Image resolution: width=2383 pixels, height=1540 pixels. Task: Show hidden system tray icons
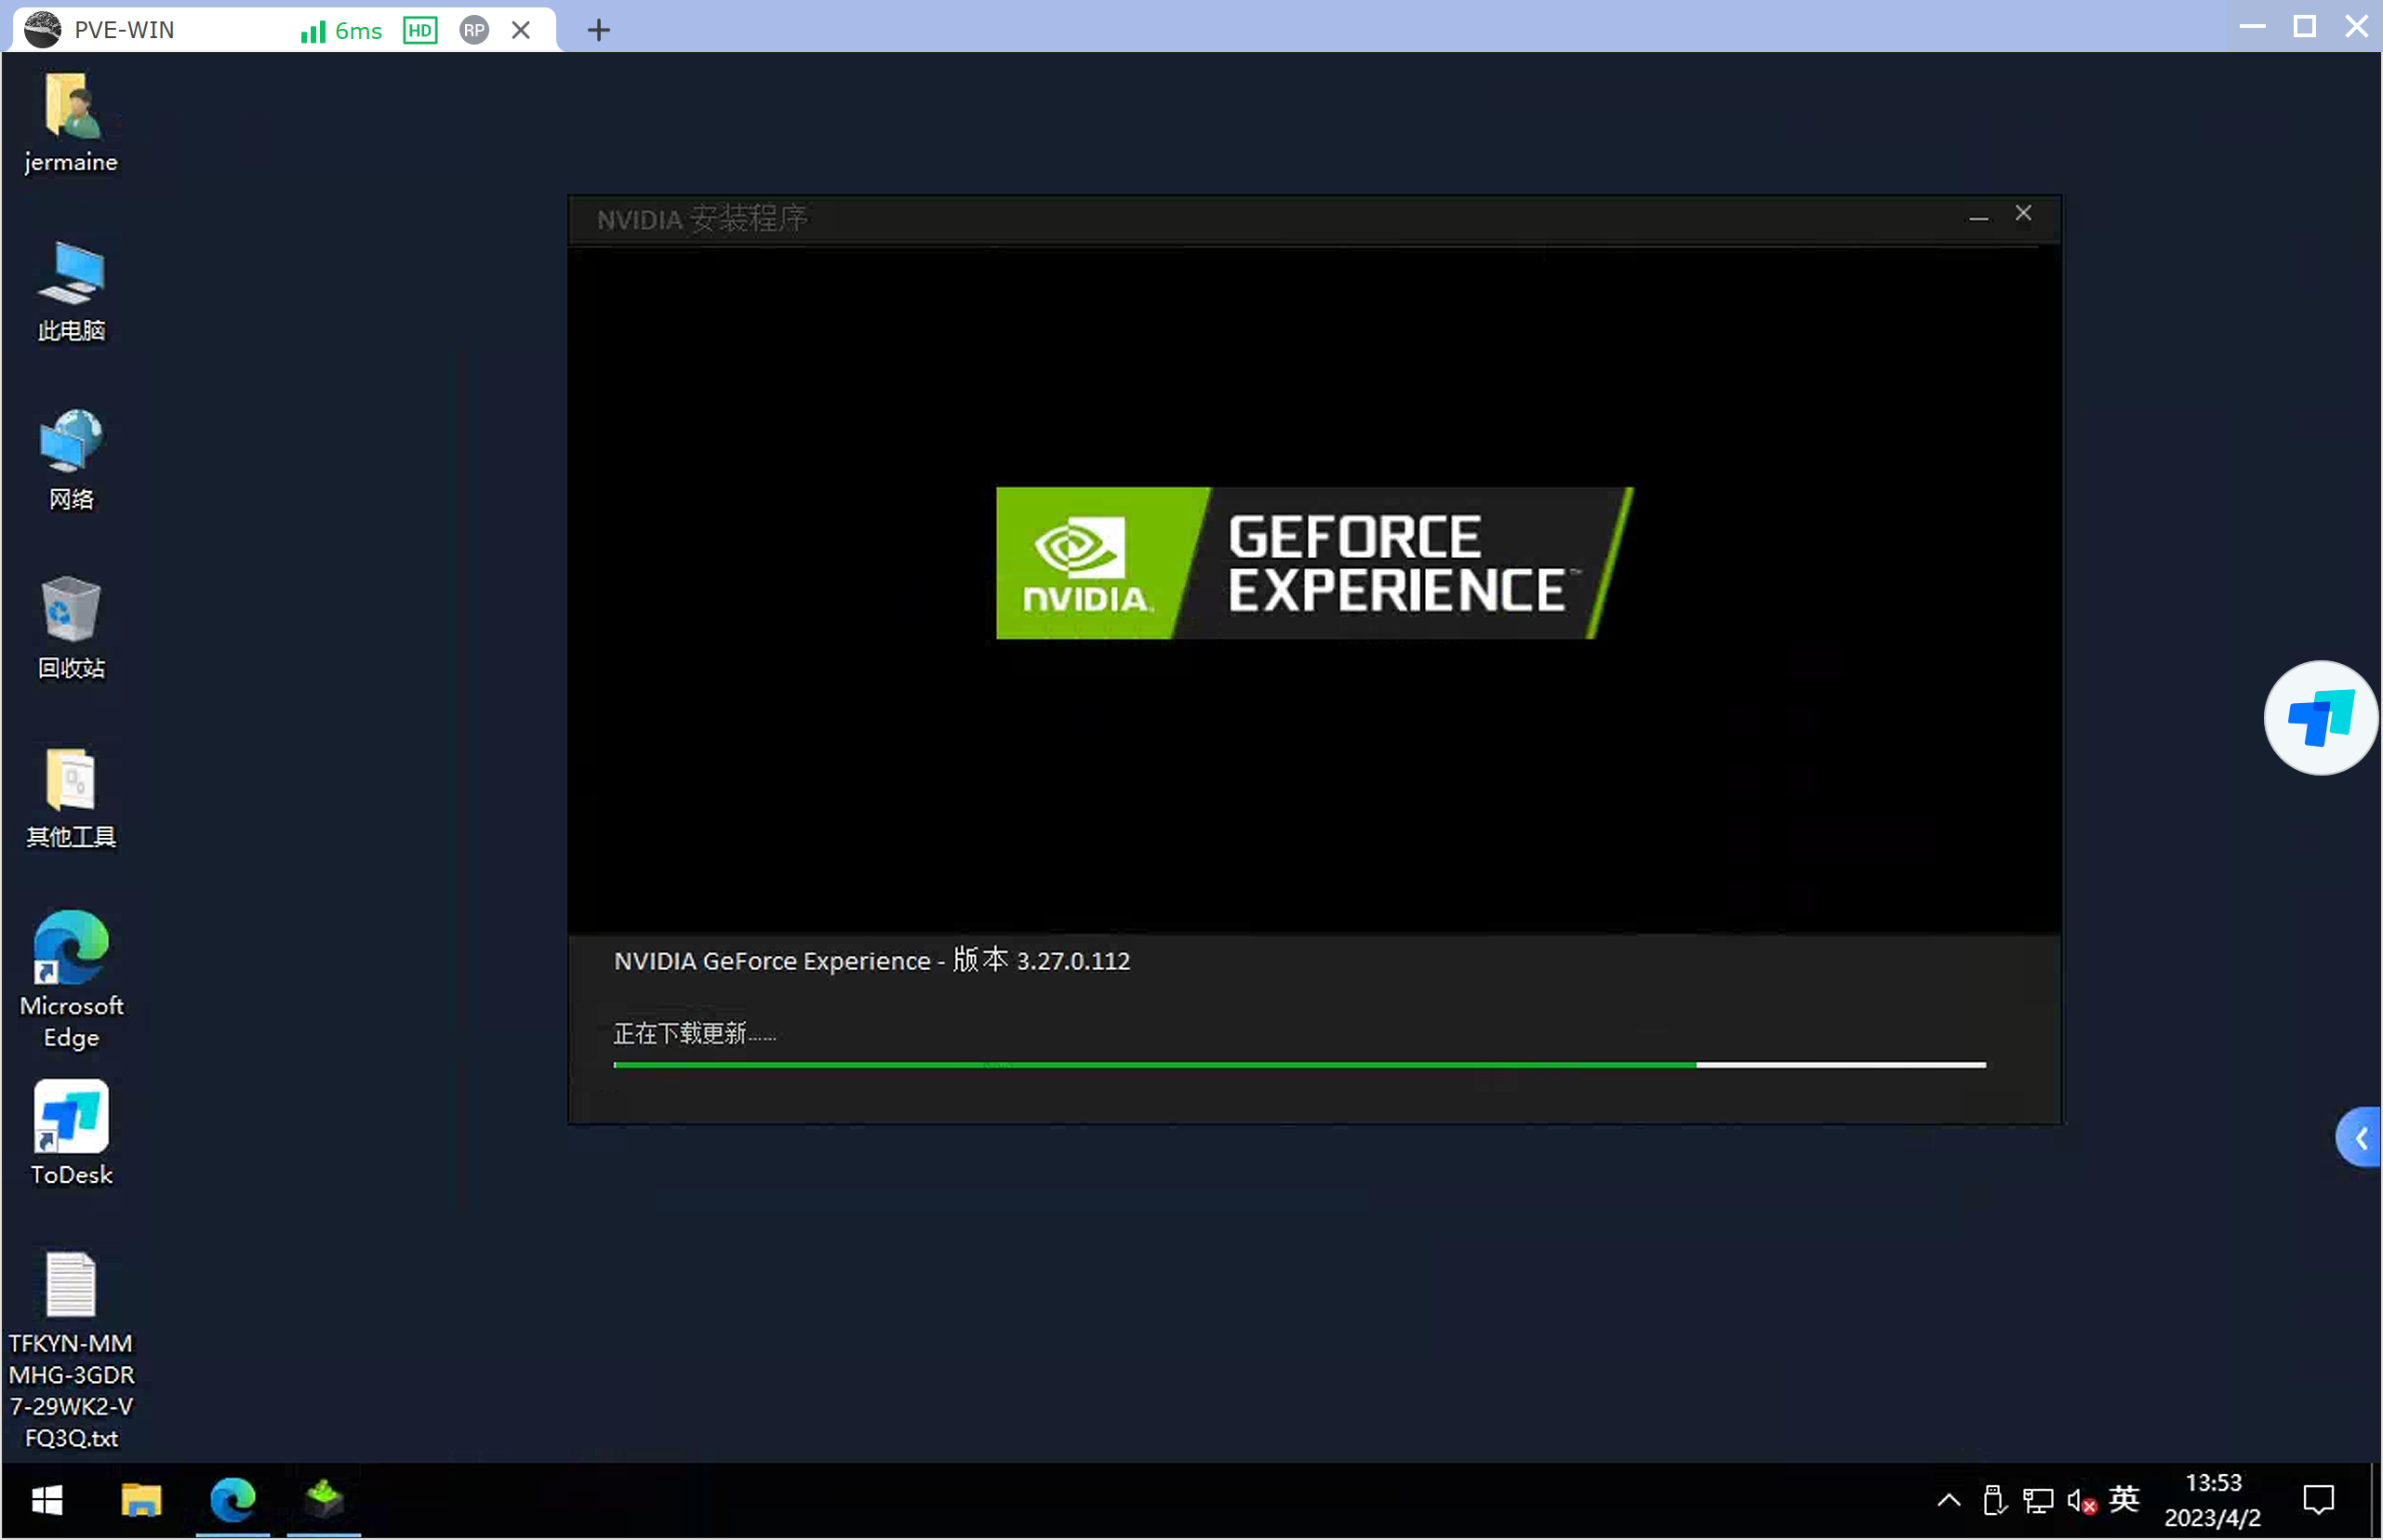coord(1949,1500)
